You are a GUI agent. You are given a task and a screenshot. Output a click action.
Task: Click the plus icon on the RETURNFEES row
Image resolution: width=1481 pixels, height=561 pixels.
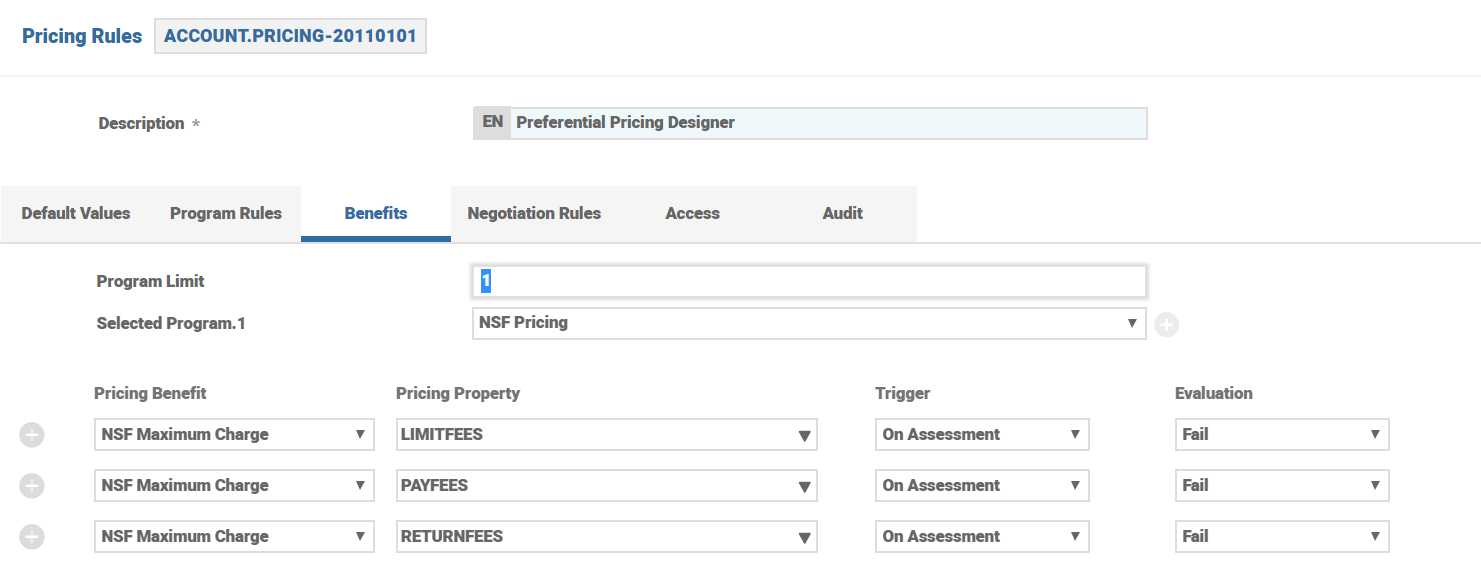32,537
